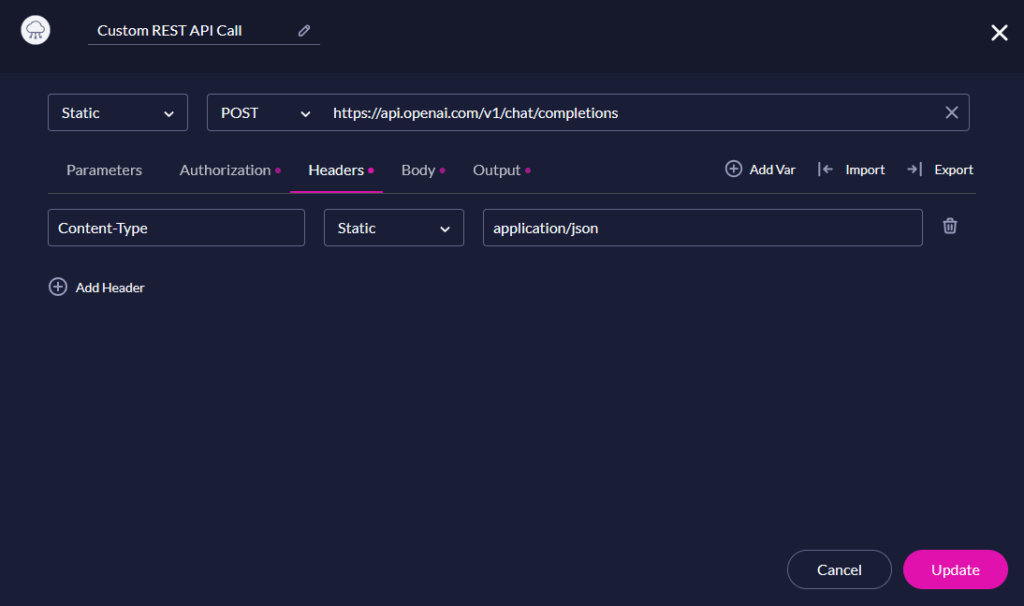Click the Add Var plus icon

click(733, 169)
